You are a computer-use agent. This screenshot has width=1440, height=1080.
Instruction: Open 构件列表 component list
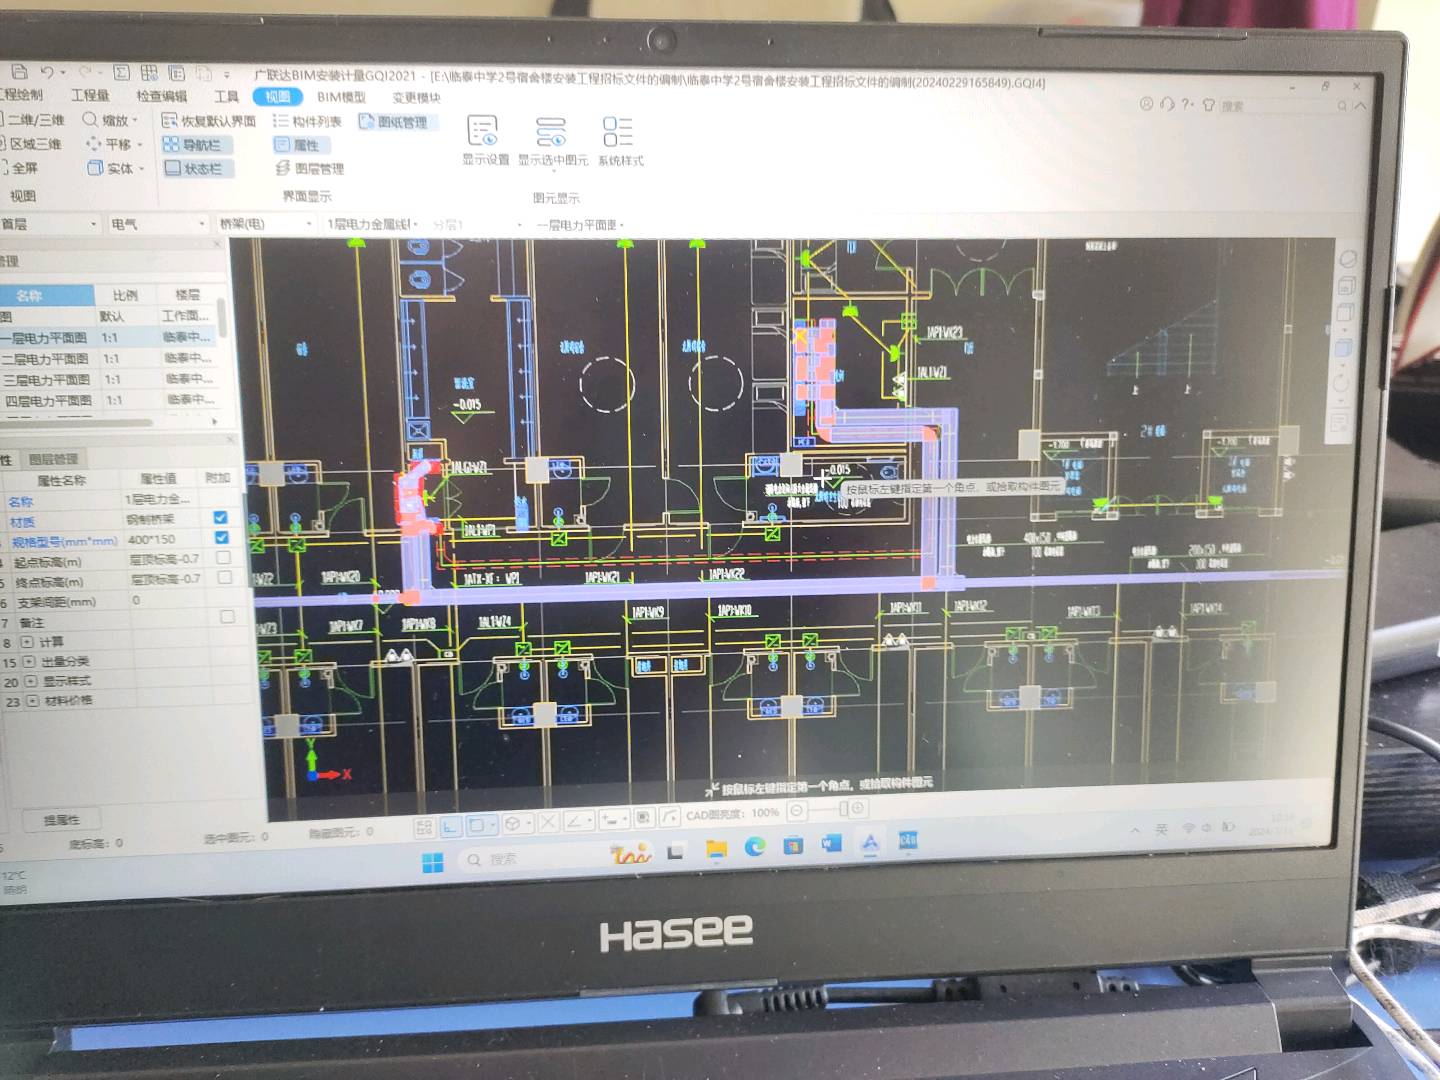tap(308, 121)
